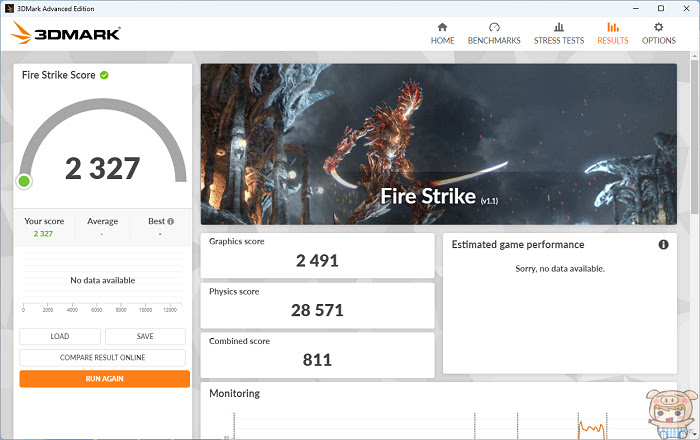
Task: Click the Stress Tests bar chart icon
Action: click(559, 27)
